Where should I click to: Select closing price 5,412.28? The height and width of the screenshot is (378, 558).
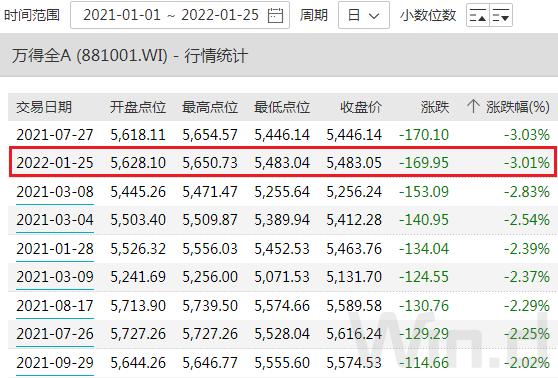point(354,220)
